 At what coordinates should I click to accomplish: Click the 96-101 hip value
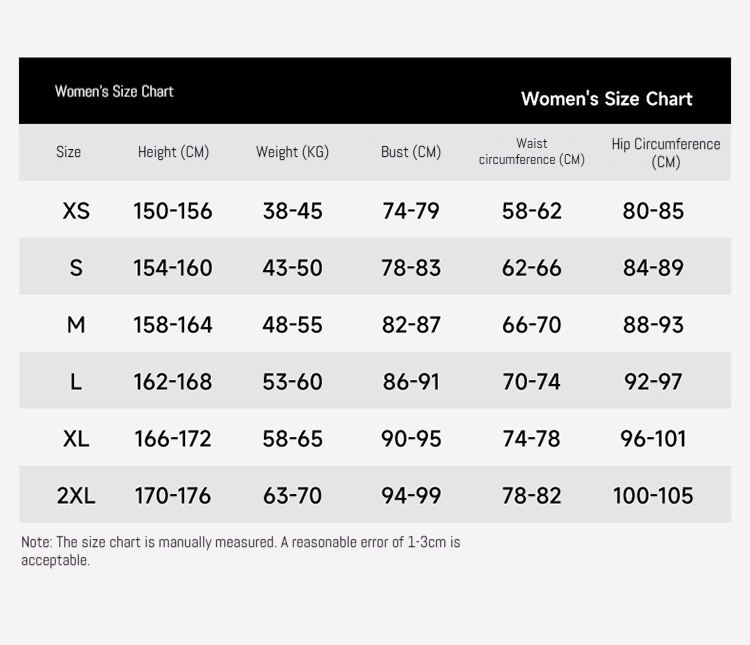tap(653, 438)
